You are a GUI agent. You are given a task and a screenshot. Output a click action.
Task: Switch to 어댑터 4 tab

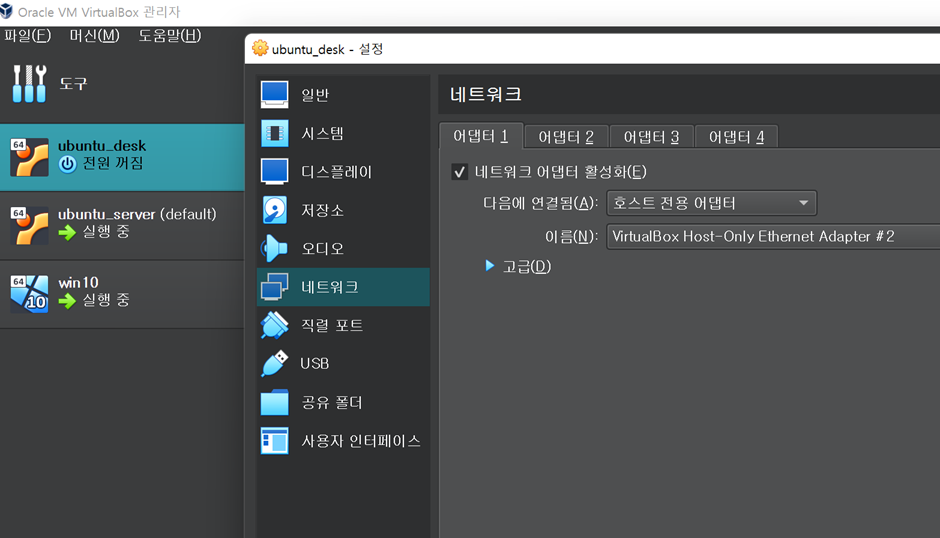(x=736, y=137)
